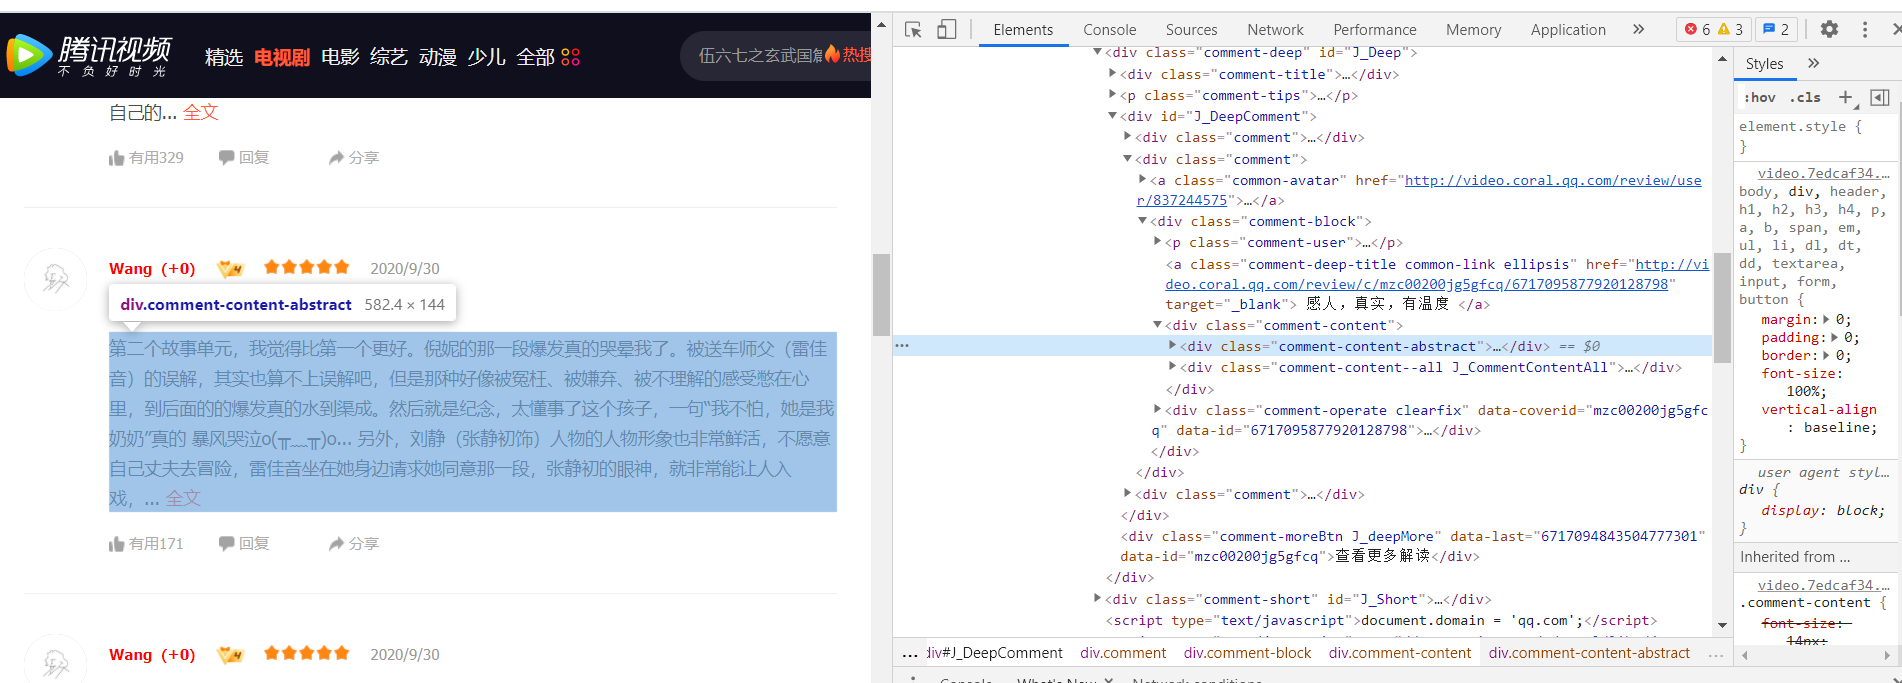
Task: Switch to the Network tab
Action: coord(1275,30)
